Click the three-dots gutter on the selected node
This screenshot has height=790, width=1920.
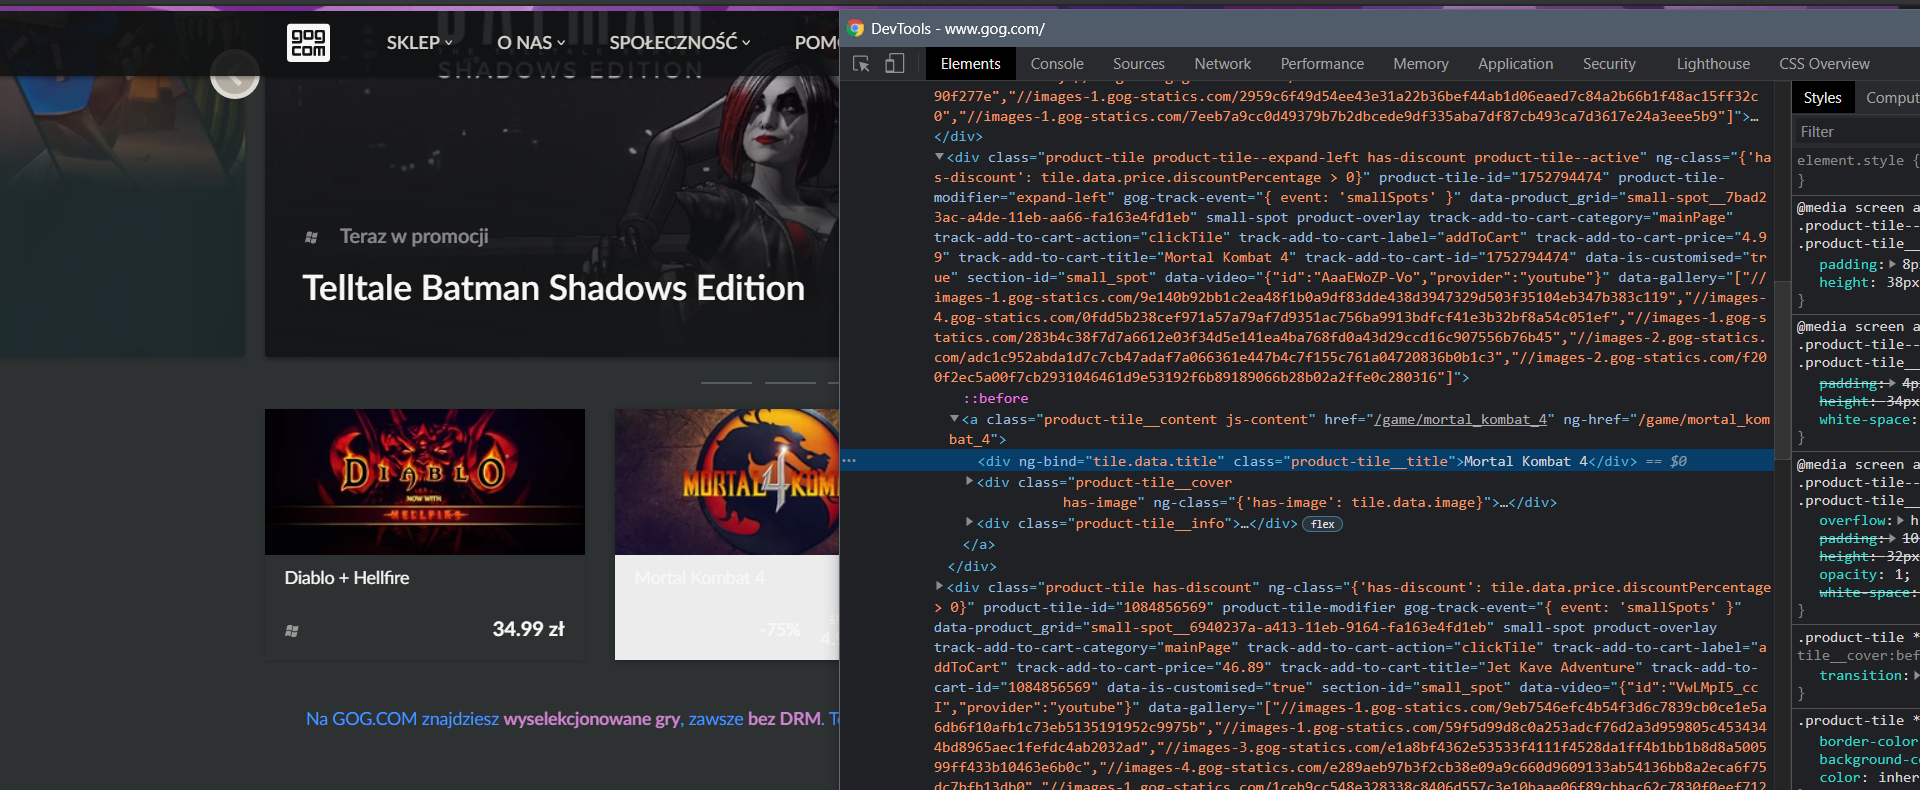pyautogui.click(x=849, y=461)
